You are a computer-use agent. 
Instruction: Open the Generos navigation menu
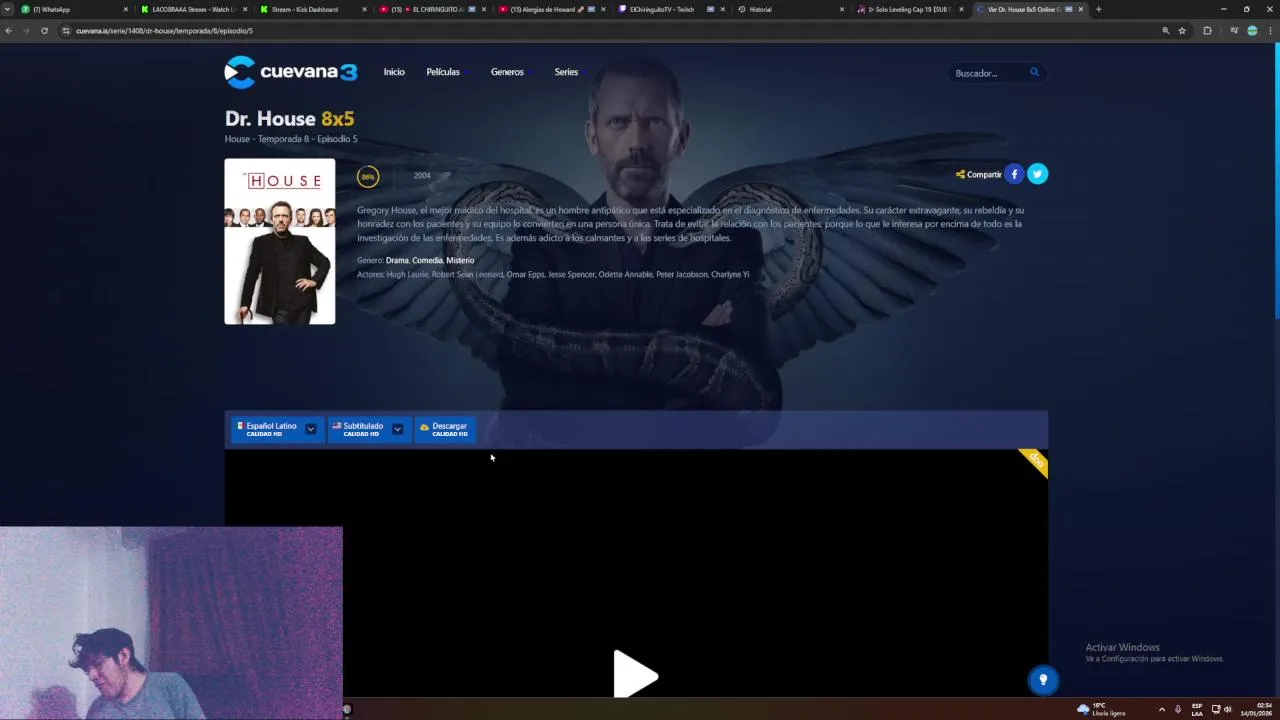click(x=507, y=72)
